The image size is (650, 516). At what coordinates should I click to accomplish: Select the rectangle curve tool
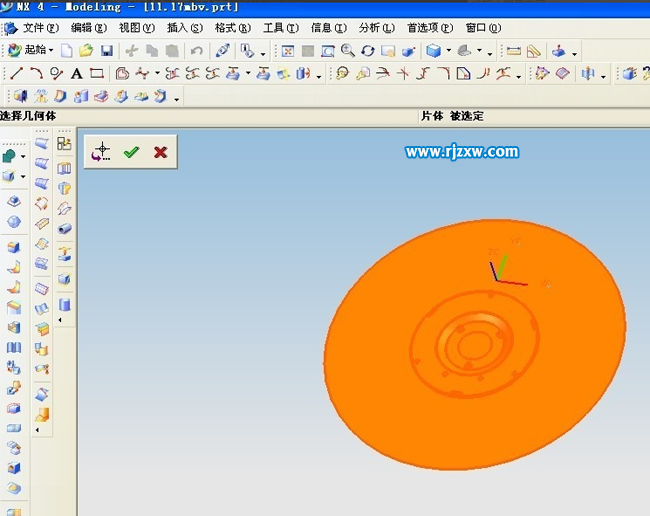(x=97, y=73)
